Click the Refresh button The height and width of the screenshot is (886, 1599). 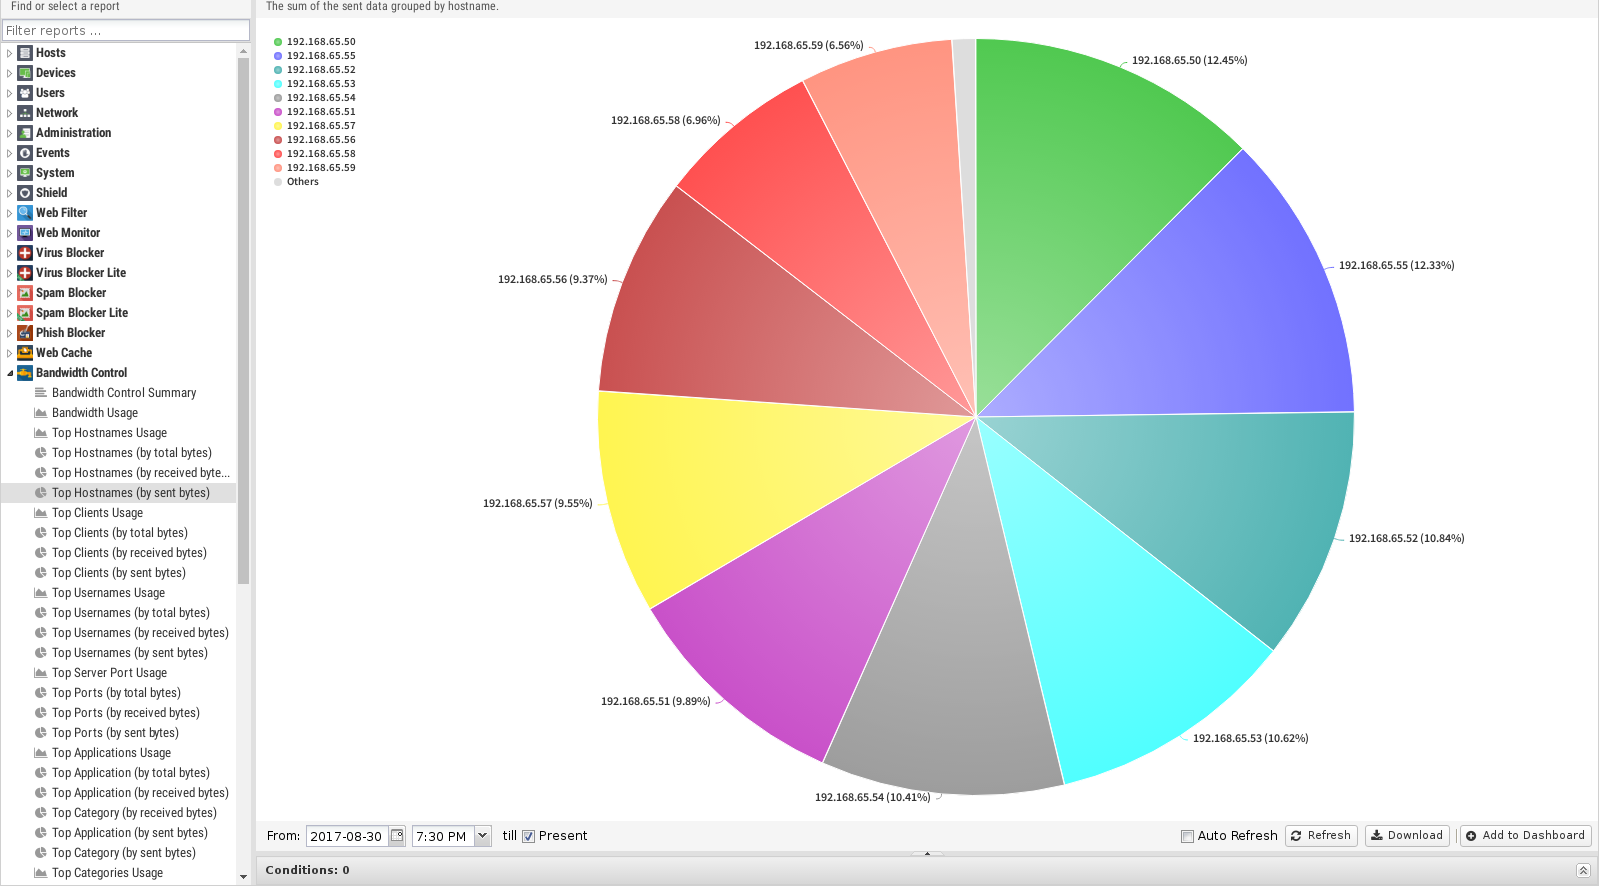(x=1321, y=836)
